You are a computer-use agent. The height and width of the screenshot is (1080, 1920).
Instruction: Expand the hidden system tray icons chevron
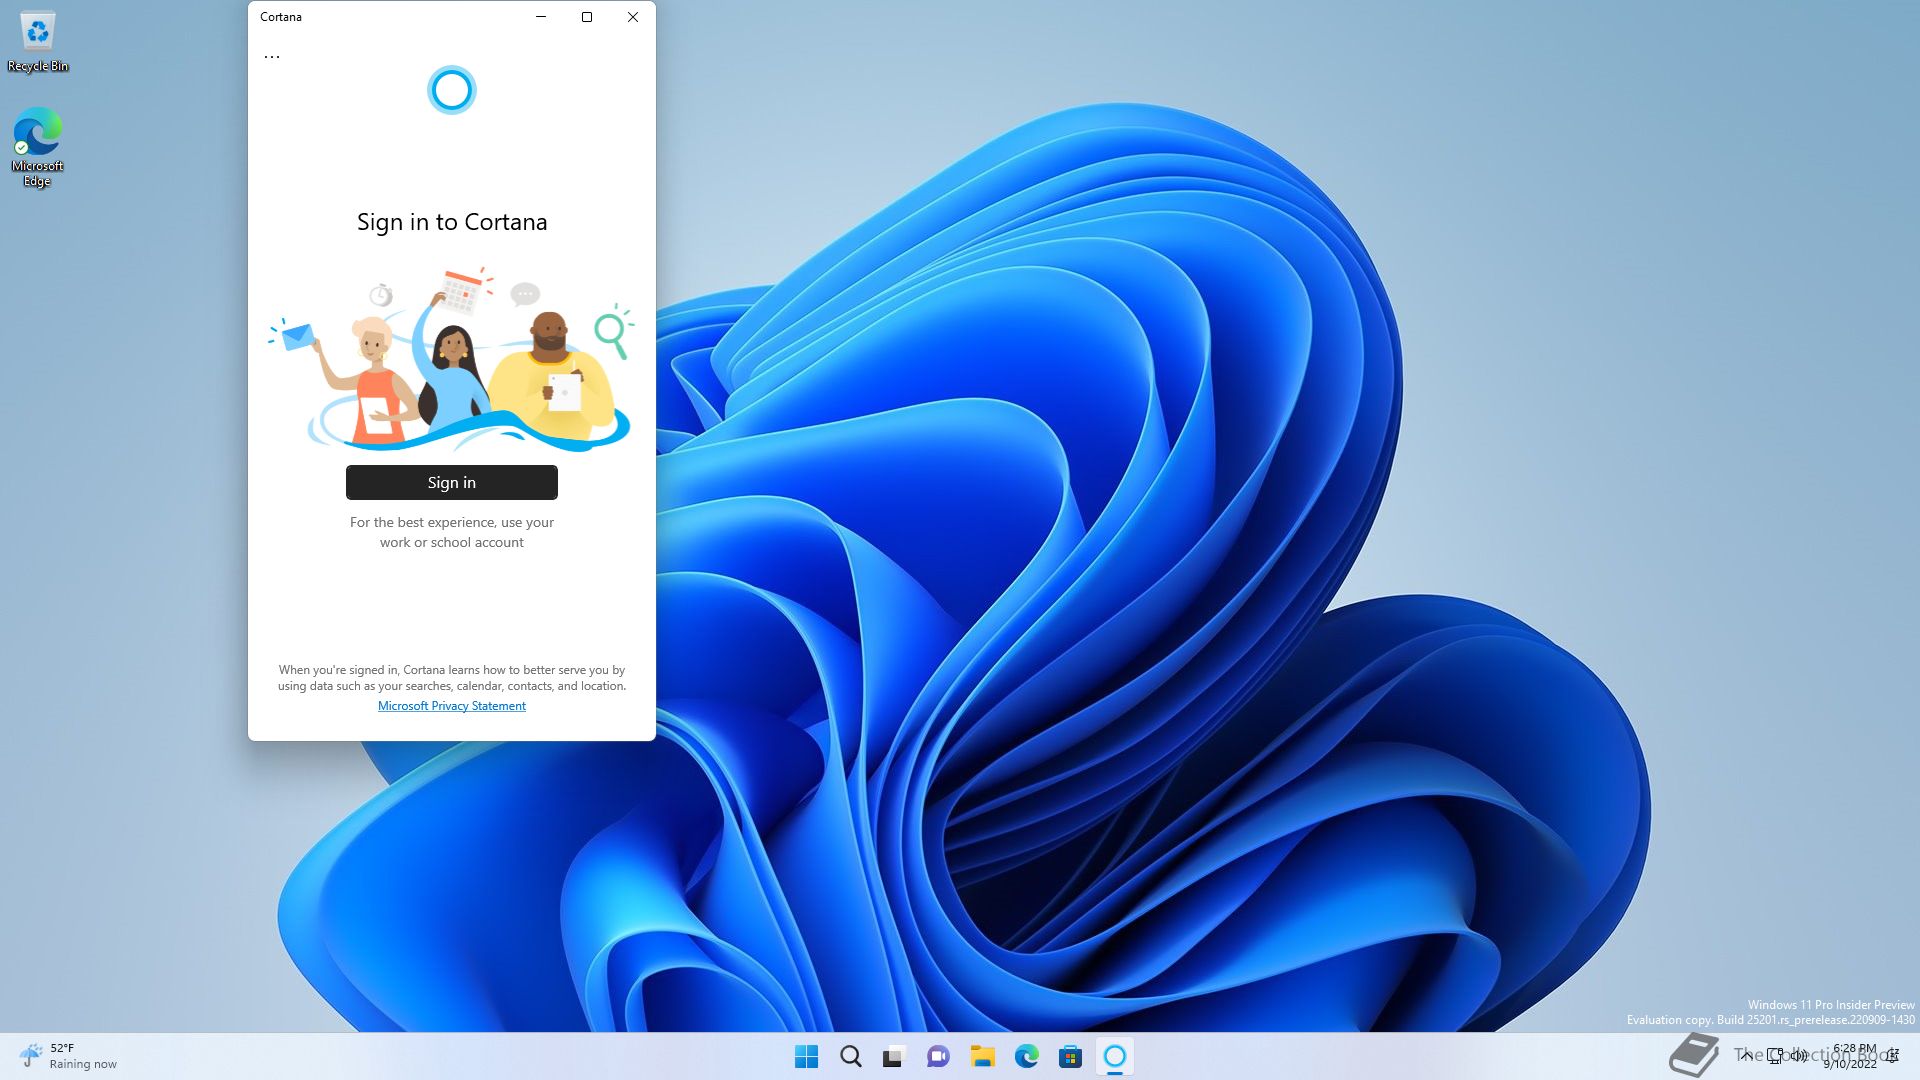tap(1746, 1055)
